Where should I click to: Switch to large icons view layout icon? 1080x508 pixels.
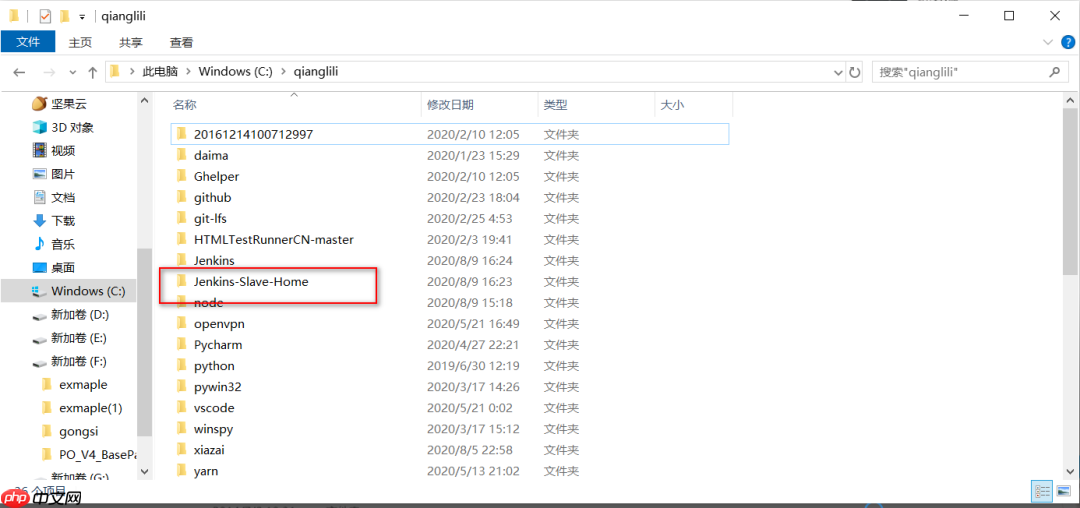point(1063,491)
